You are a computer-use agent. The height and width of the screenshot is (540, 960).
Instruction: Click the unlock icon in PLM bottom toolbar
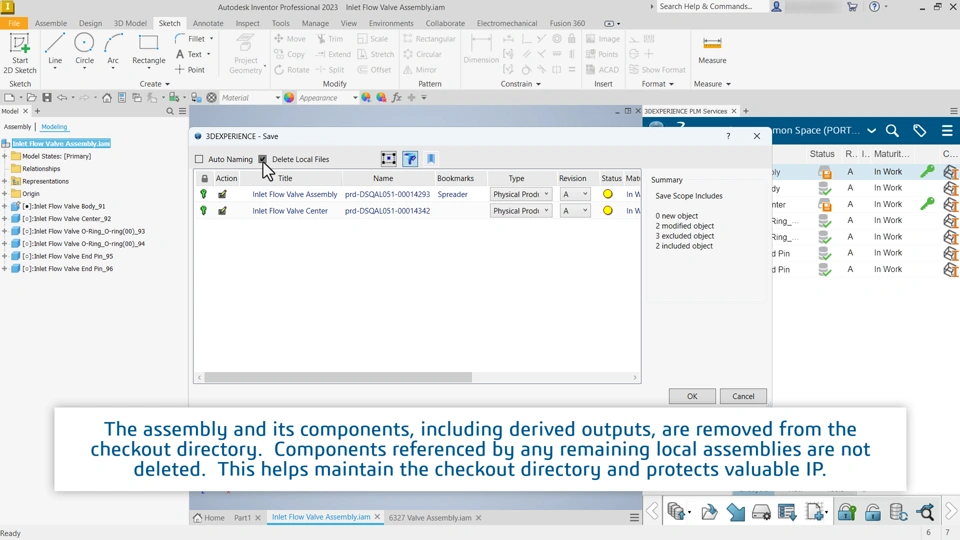click(872, 512)
